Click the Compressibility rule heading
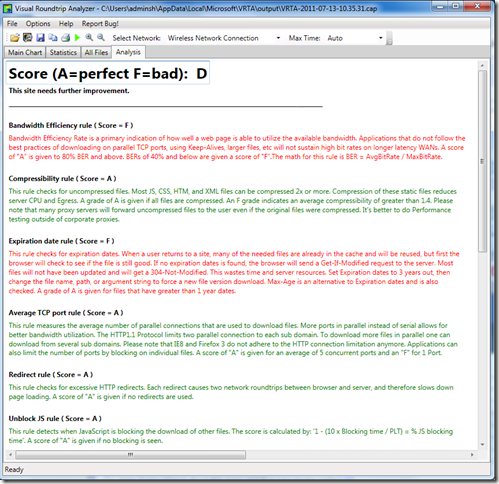The height and width of the screenshot is (484, 499). click(62, 179)
